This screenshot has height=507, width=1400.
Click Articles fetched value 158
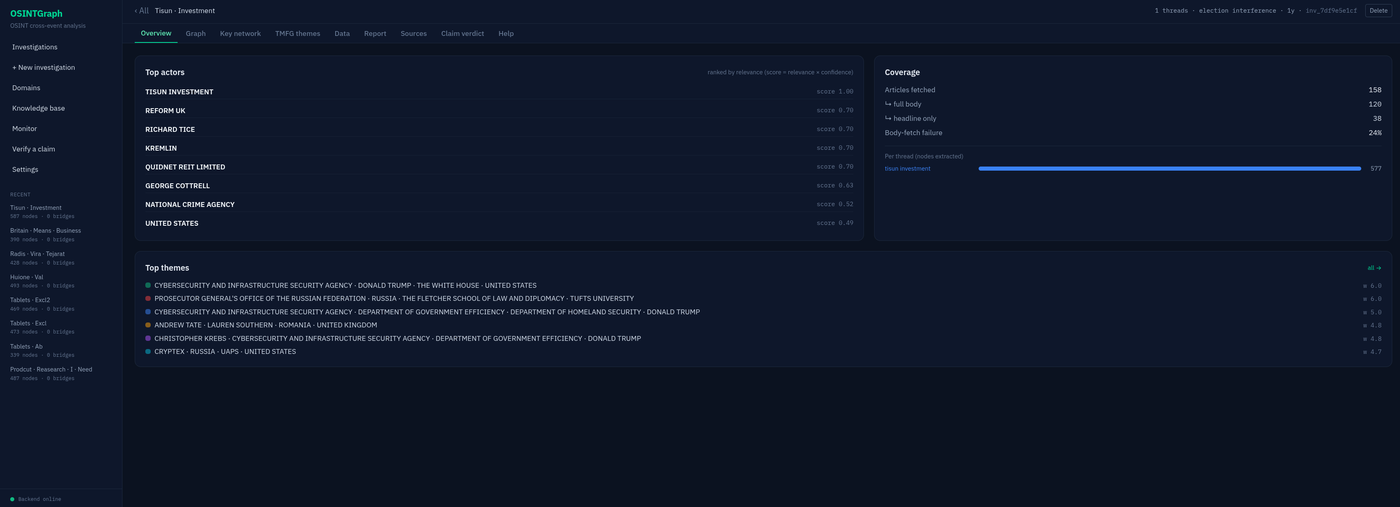1375,90
